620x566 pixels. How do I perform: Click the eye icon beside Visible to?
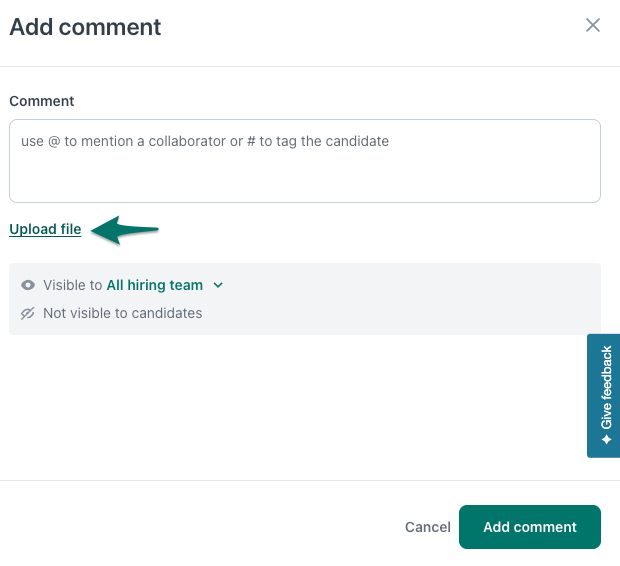point(28,285)
